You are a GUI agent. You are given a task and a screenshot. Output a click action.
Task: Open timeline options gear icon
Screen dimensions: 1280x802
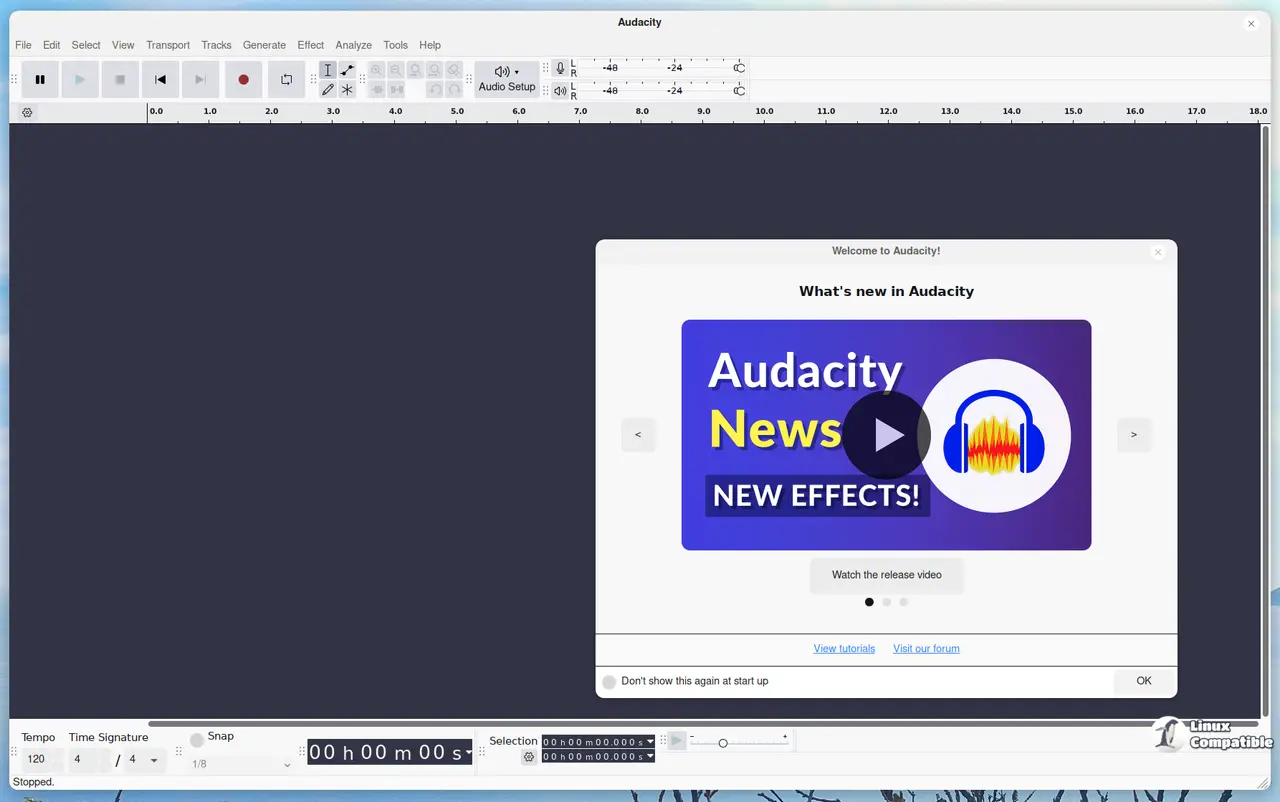pos(27,113)
